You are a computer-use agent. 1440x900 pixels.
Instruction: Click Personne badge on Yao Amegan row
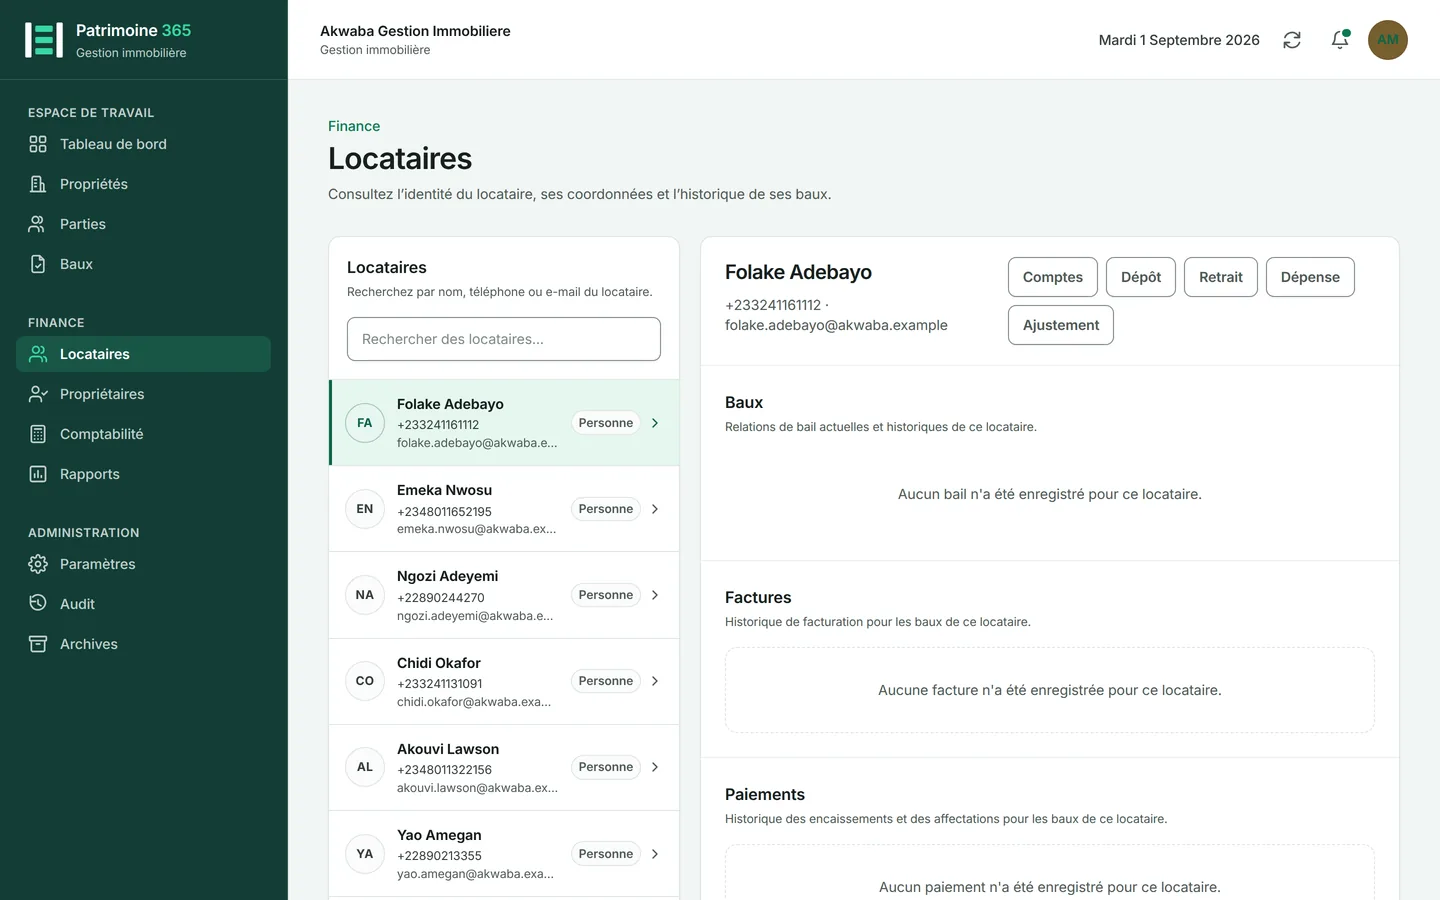tap(606, 854)
